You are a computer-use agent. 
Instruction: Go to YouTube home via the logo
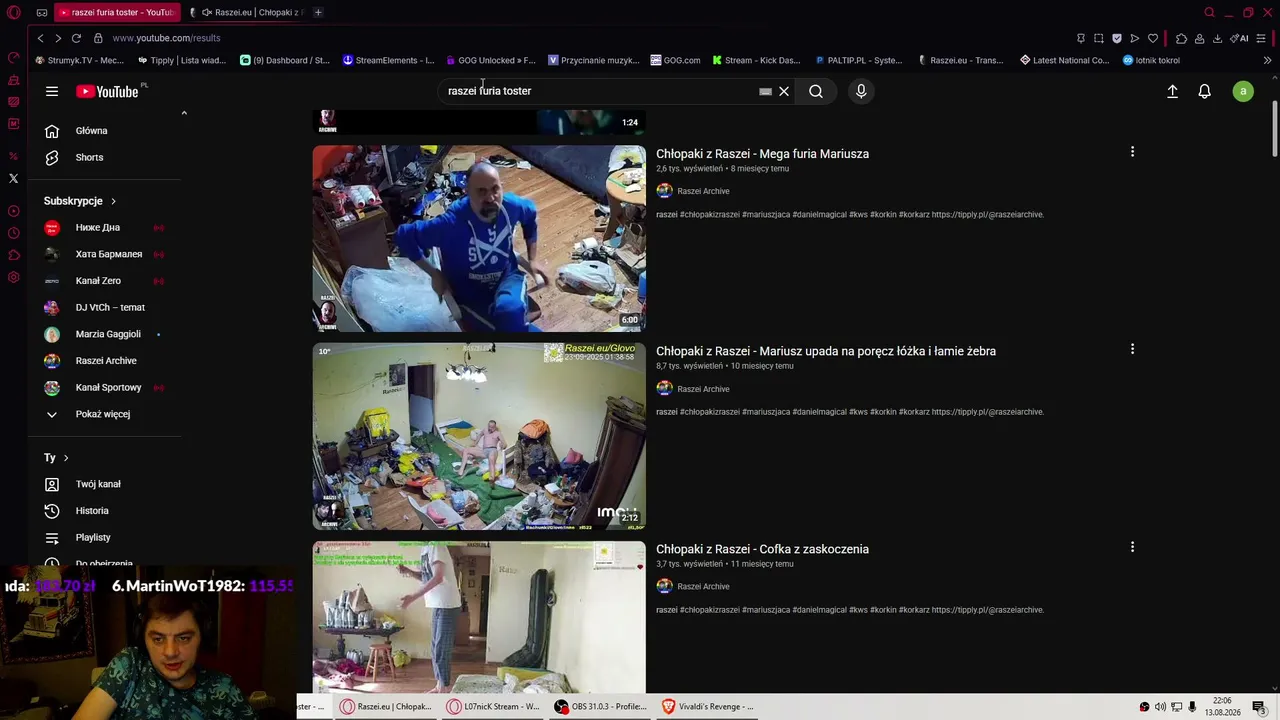(107, 91)
